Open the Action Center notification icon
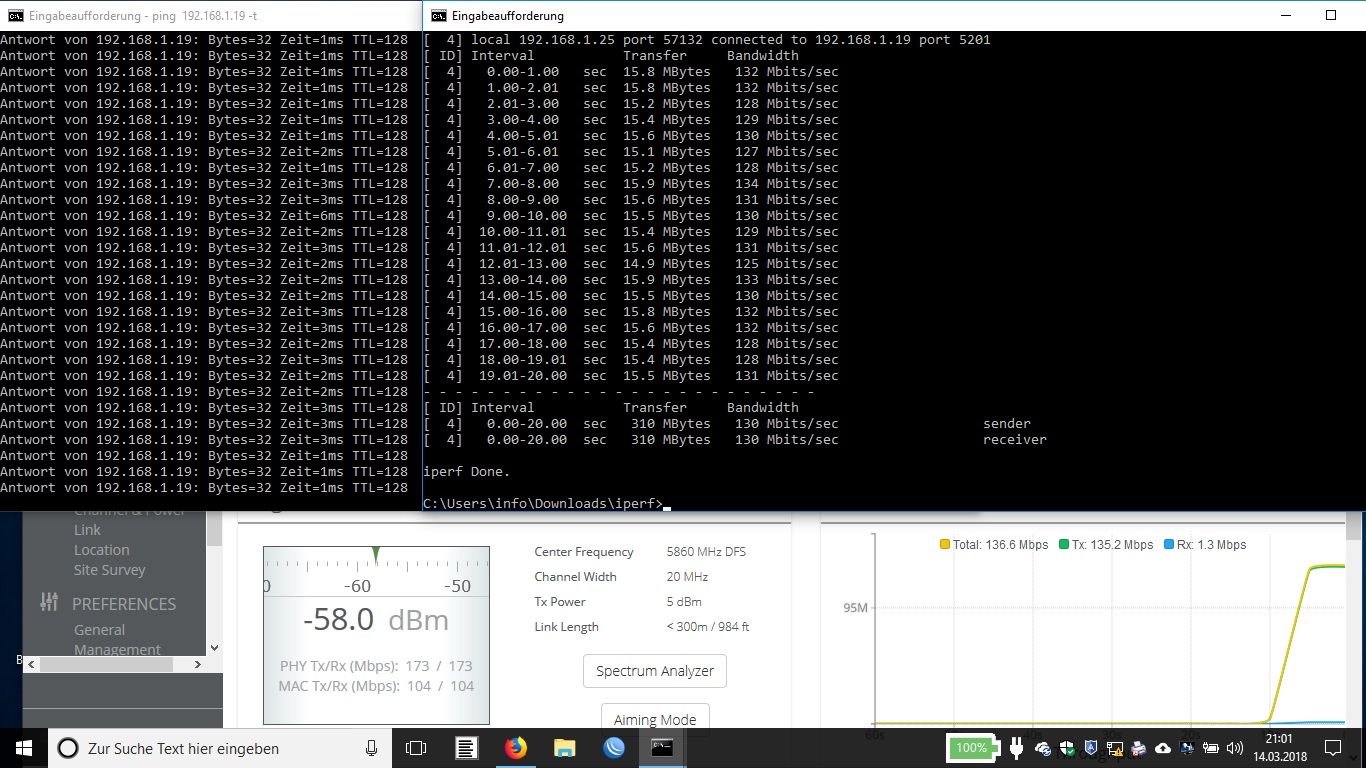The image size is (1366, 768). click(x=1332, y=748)
